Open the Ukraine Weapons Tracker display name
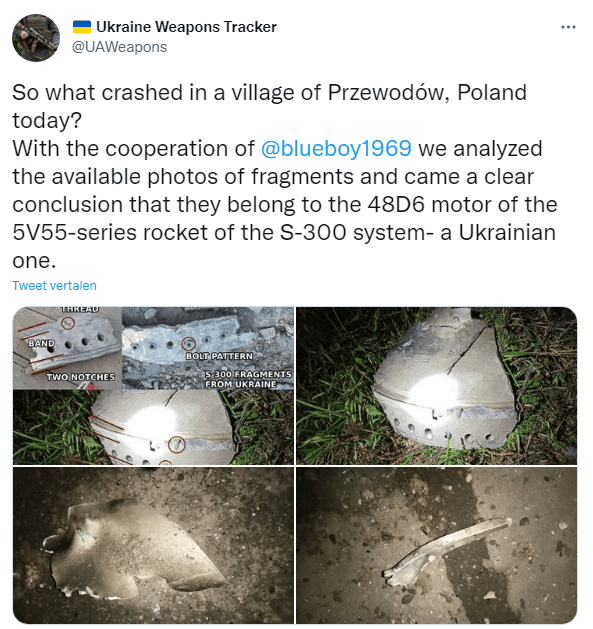Viewport: 593px width, 629px height. 186,27
